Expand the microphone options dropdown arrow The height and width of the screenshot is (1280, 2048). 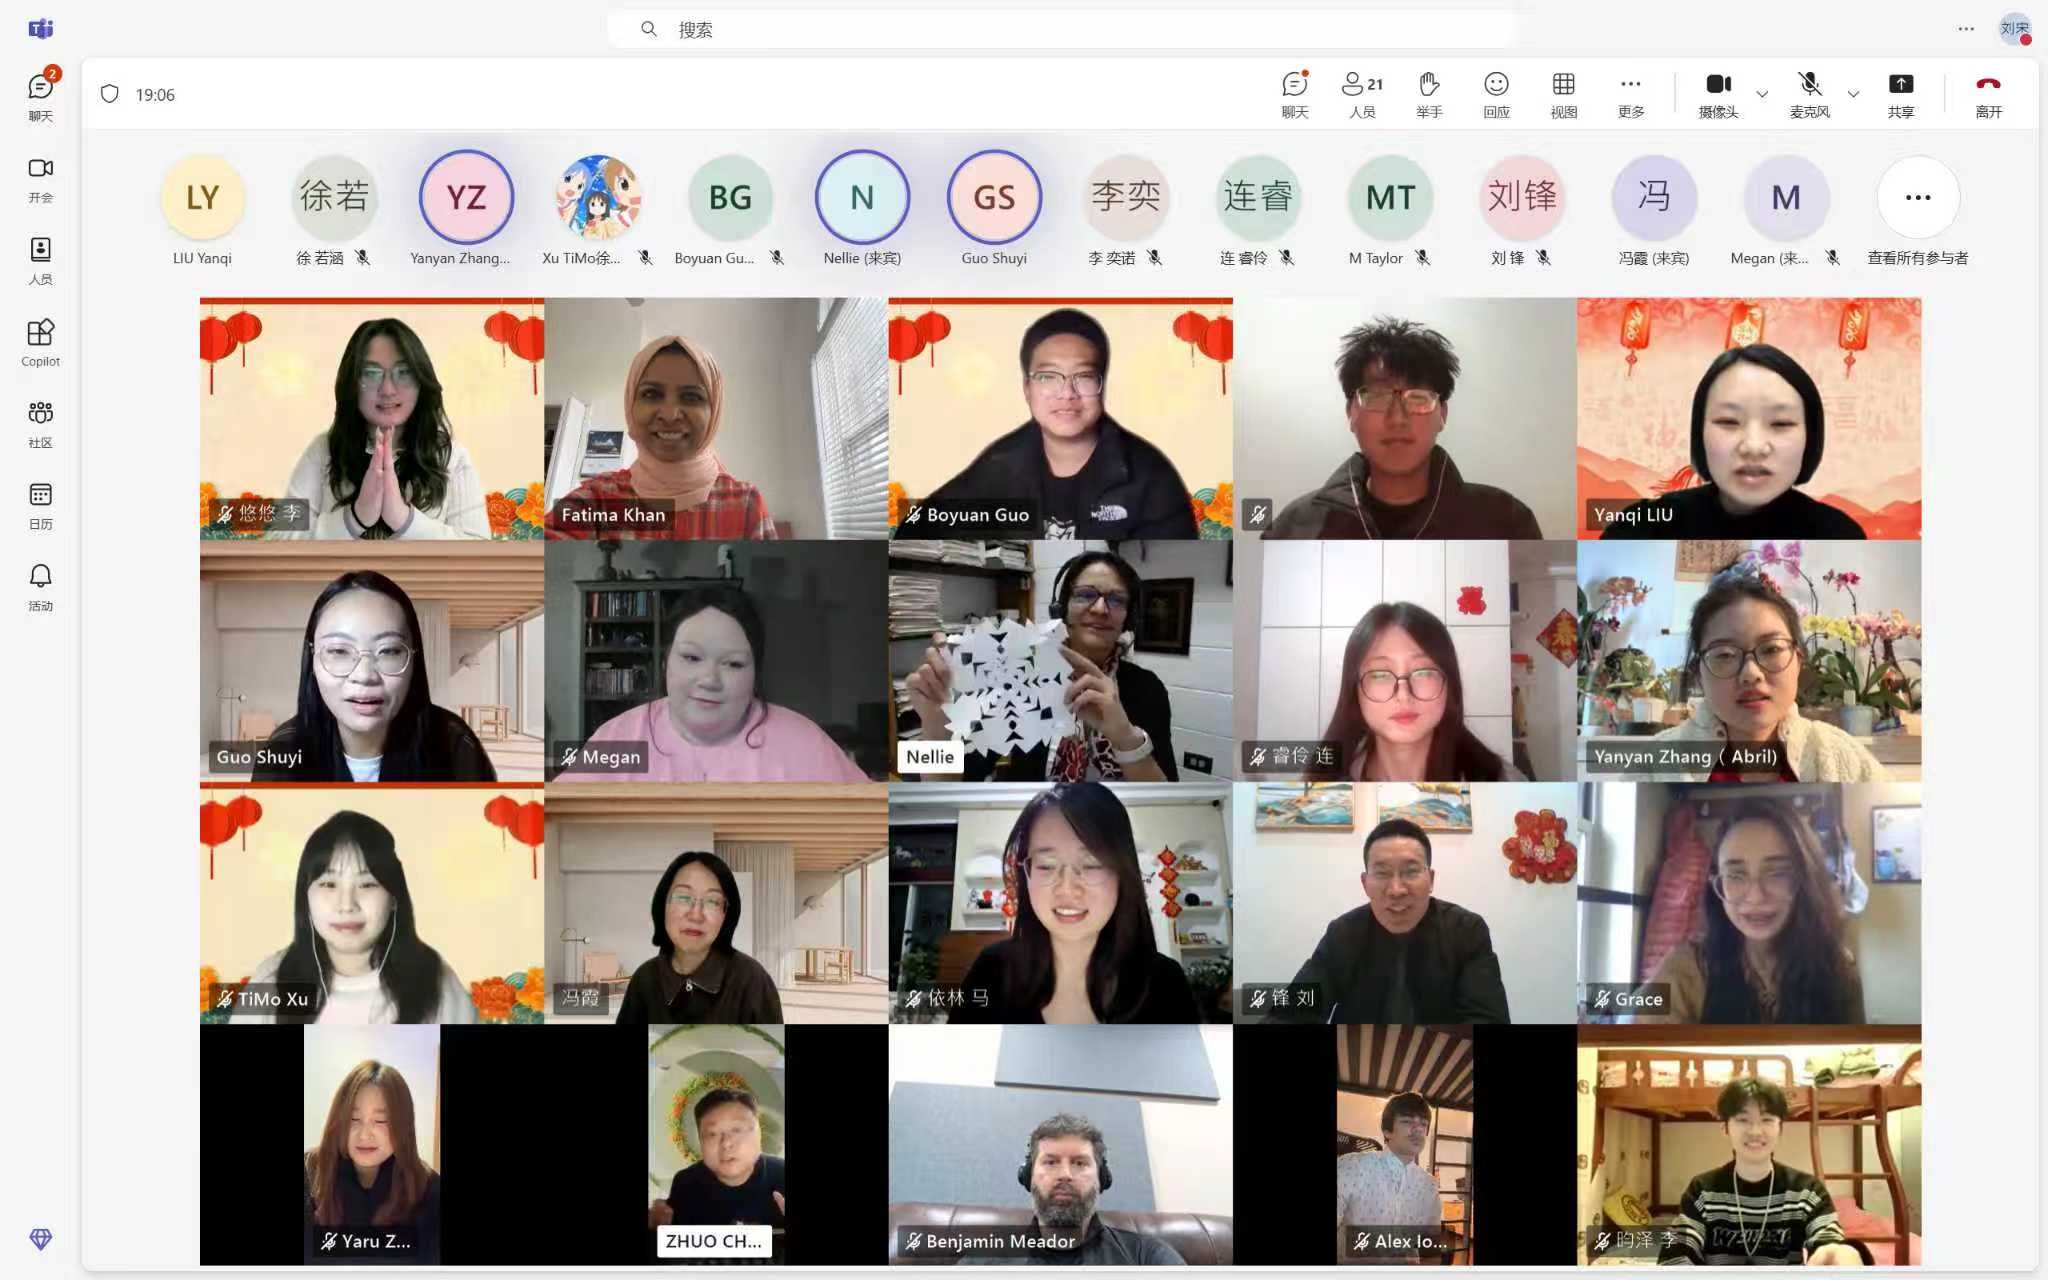click(1853, 94)
